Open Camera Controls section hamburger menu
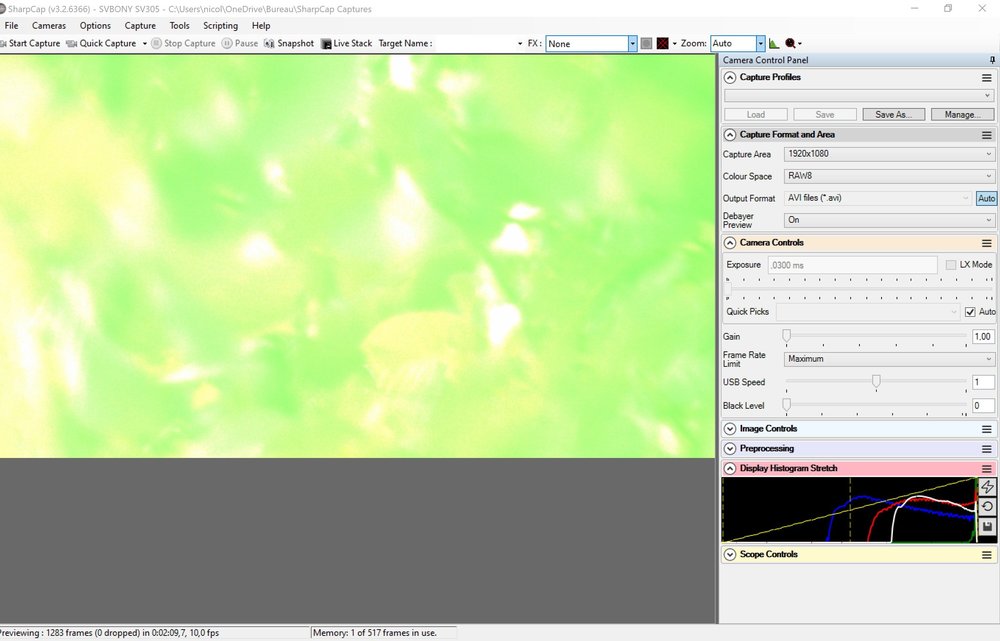Image resolution: width=1000 pixels, height=641 pixels. (x=987, y=243)
